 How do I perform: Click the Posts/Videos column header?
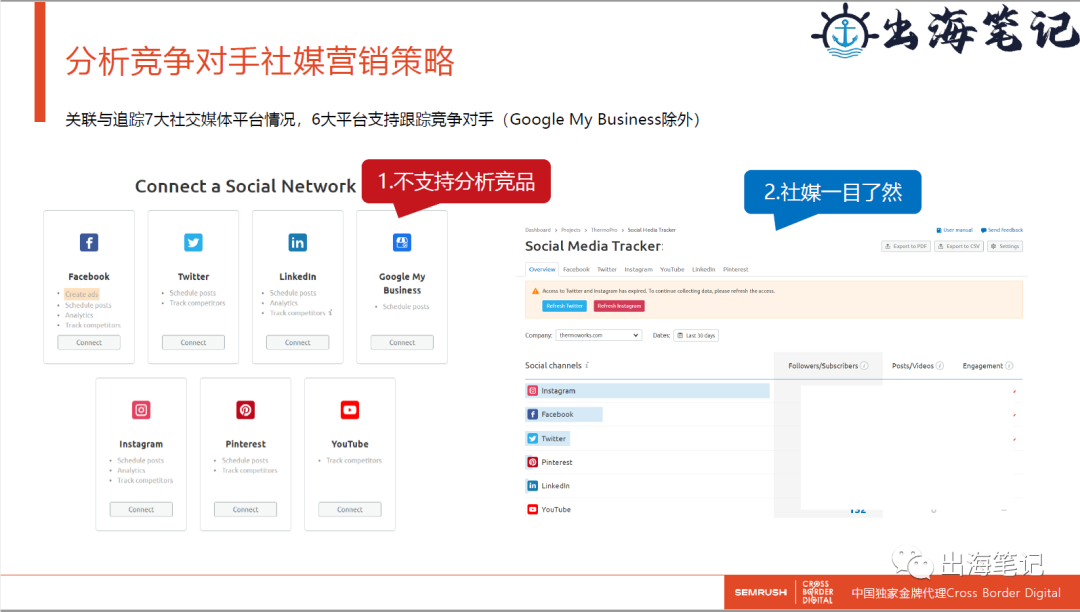913,366
